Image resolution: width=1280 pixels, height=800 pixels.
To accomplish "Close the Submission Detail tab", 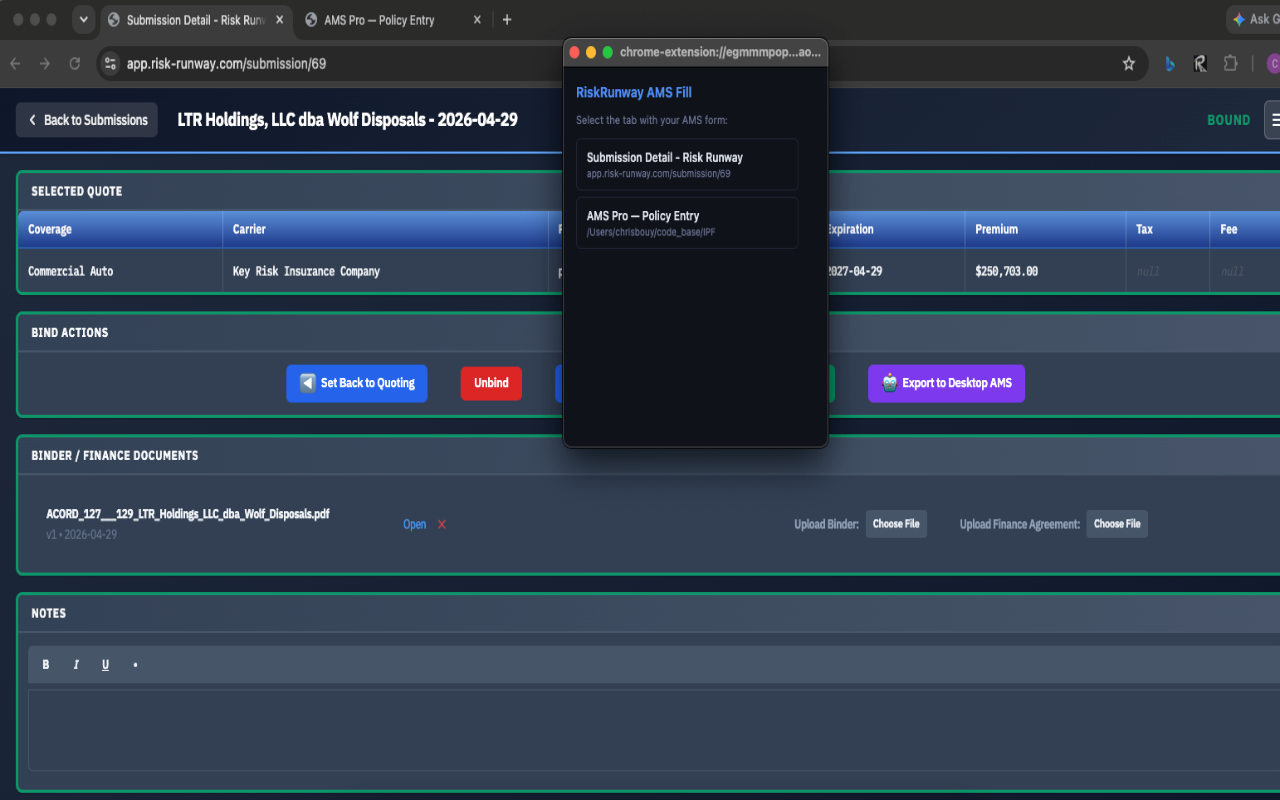I will pos(279,20).
